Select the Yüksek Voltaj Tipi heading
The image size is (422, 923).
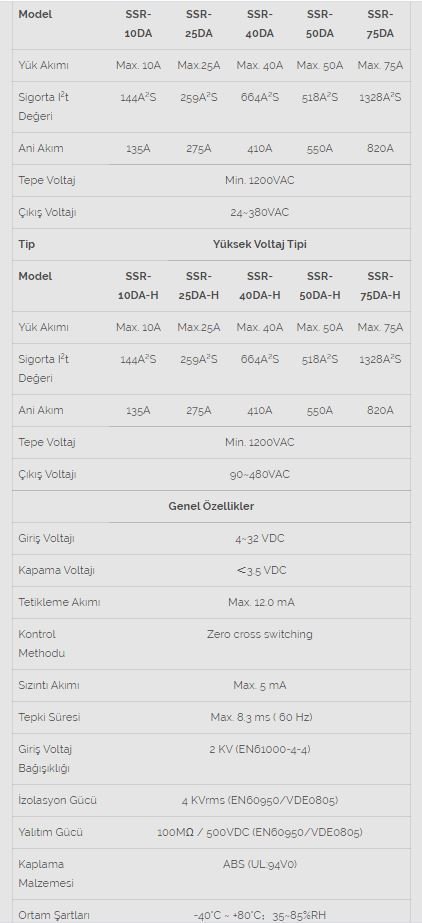(x=260, y=244)
